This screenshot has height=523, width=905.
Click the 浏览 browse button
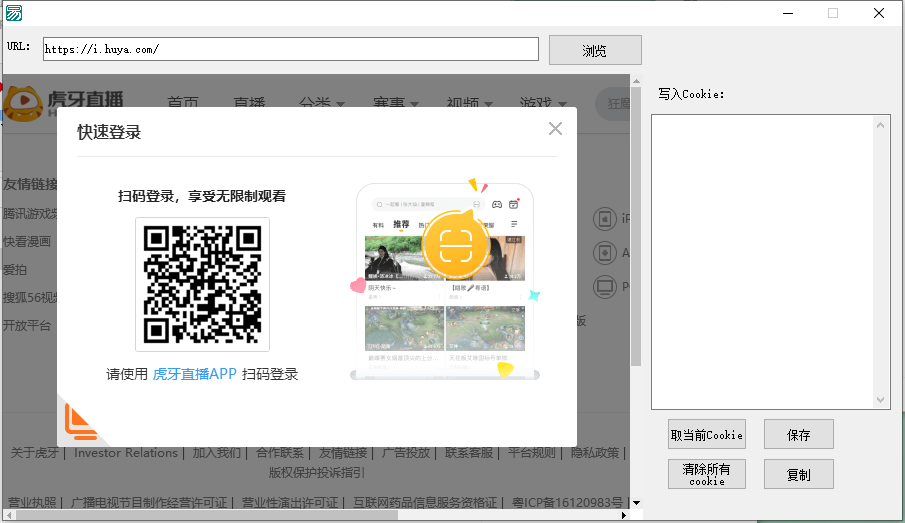point(595,50)
